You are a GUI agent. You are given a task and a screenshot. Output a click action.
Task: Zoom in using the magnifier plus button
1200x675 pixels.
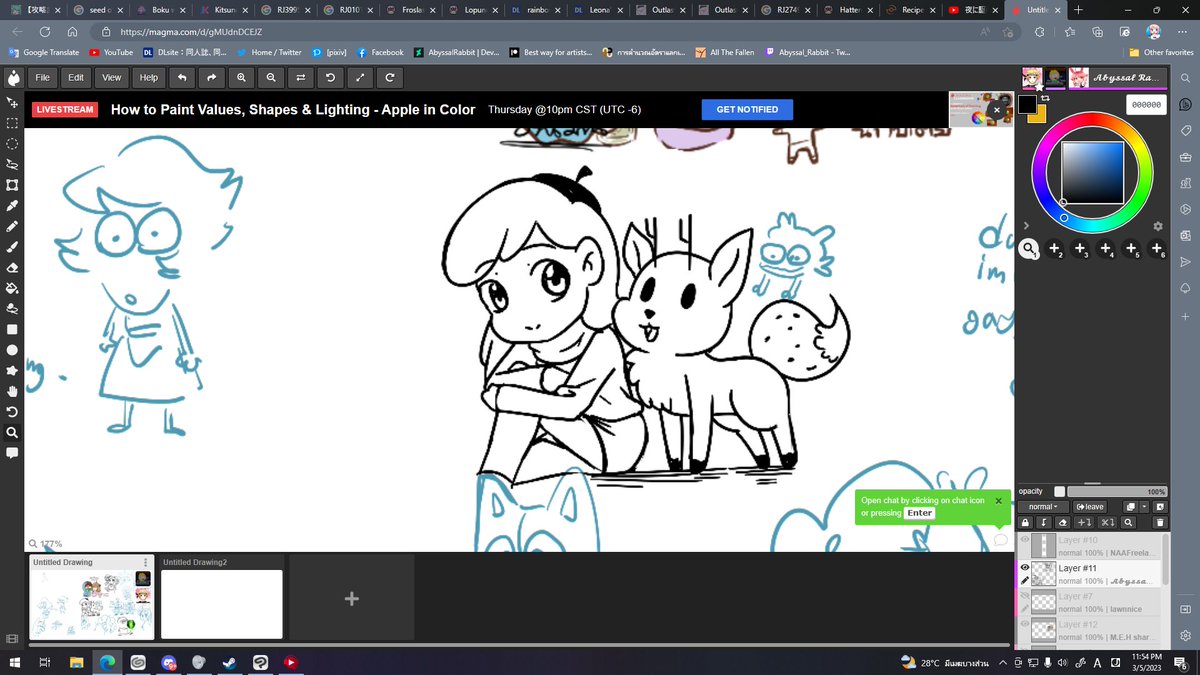point(241,77)
